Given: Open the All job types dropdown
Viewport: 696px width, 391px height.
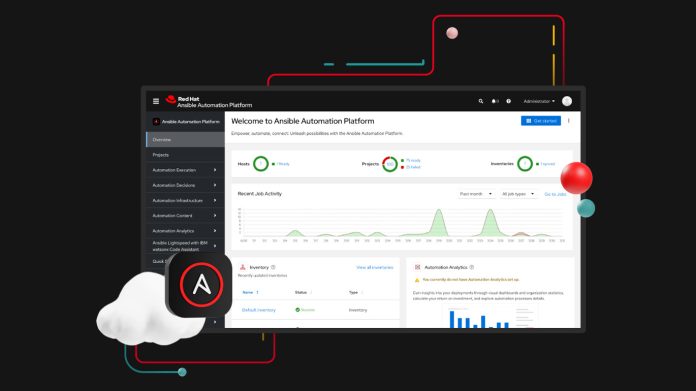Looking at the screenshot, I should tap(518, 194).
